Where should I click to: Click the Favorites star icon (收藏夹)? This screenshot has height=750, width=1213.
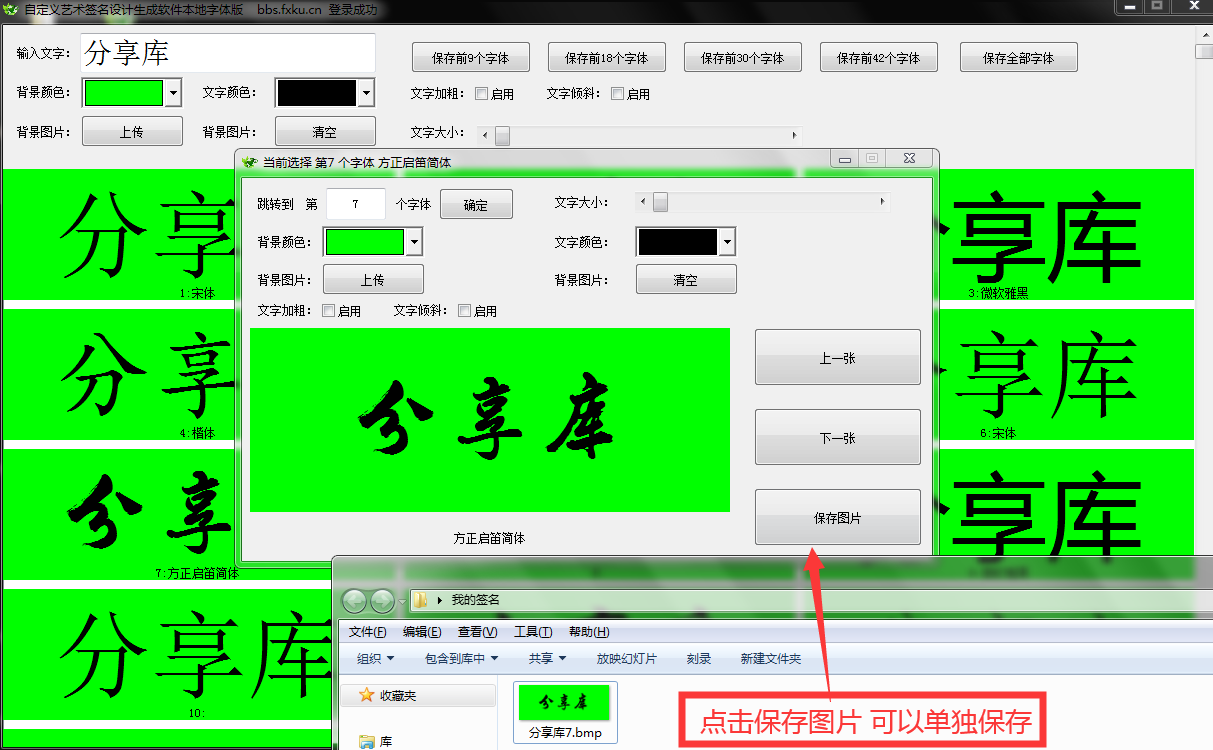pos(367,695)
